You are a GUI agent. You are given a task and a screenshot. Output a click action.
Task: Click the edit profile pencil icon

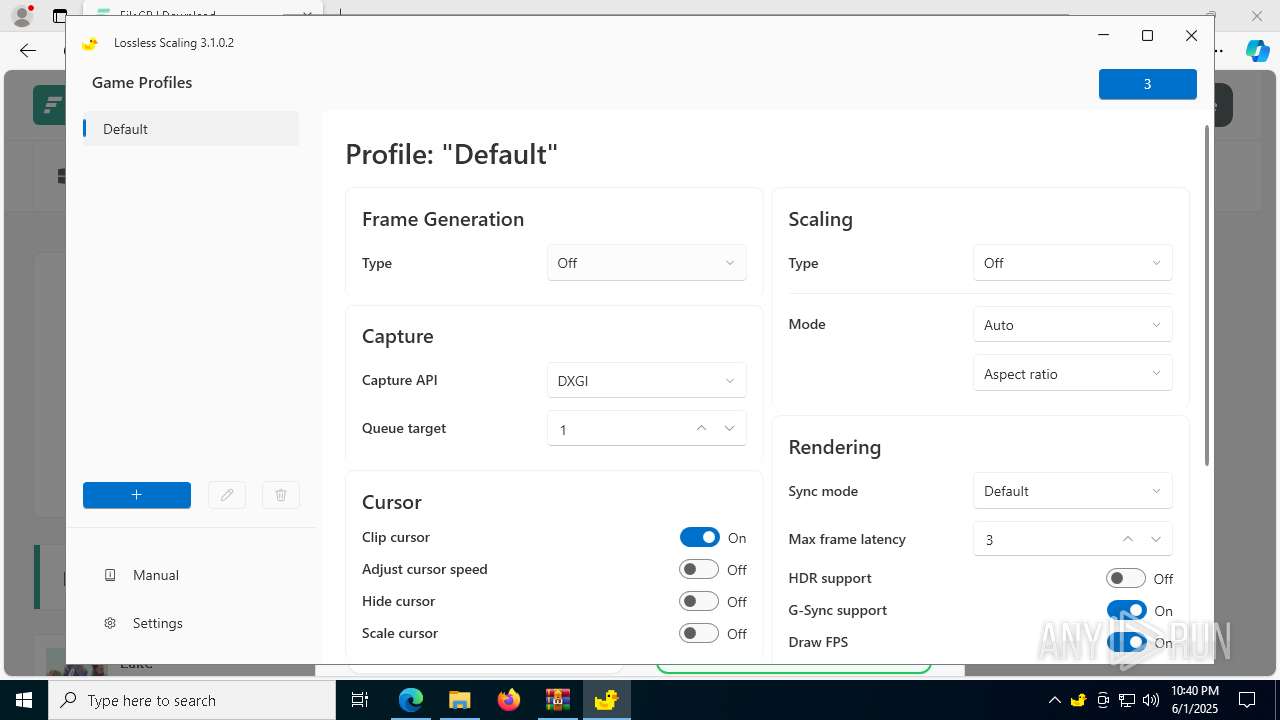227,495
